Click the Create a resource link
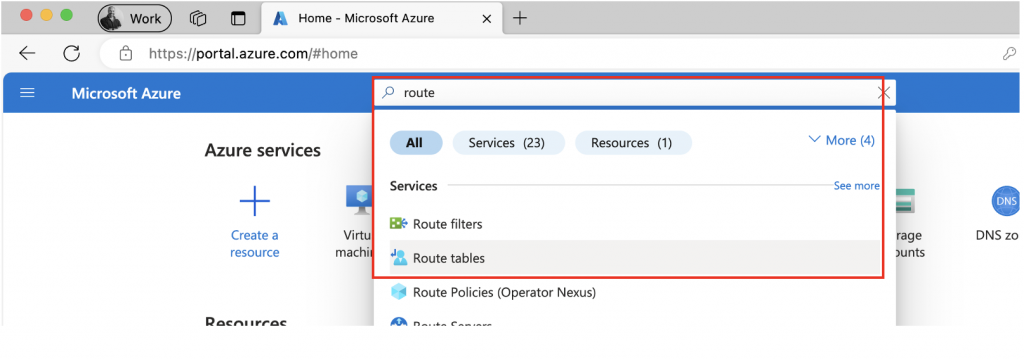Image resolution: width=1024 pixels, height=360 pixels. click(255, 244)
